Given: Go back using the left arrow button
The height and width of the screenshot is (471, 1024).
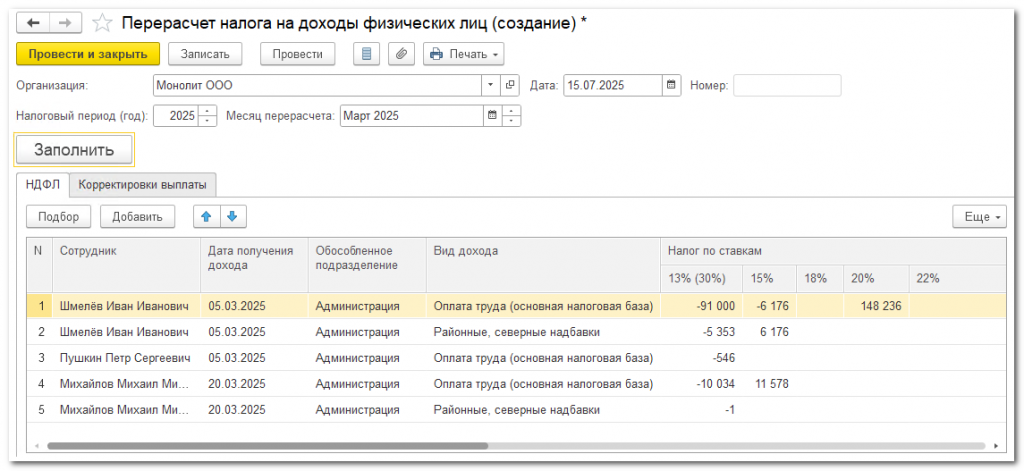Looking at the screenshot, I should click(x=33, y=23).
